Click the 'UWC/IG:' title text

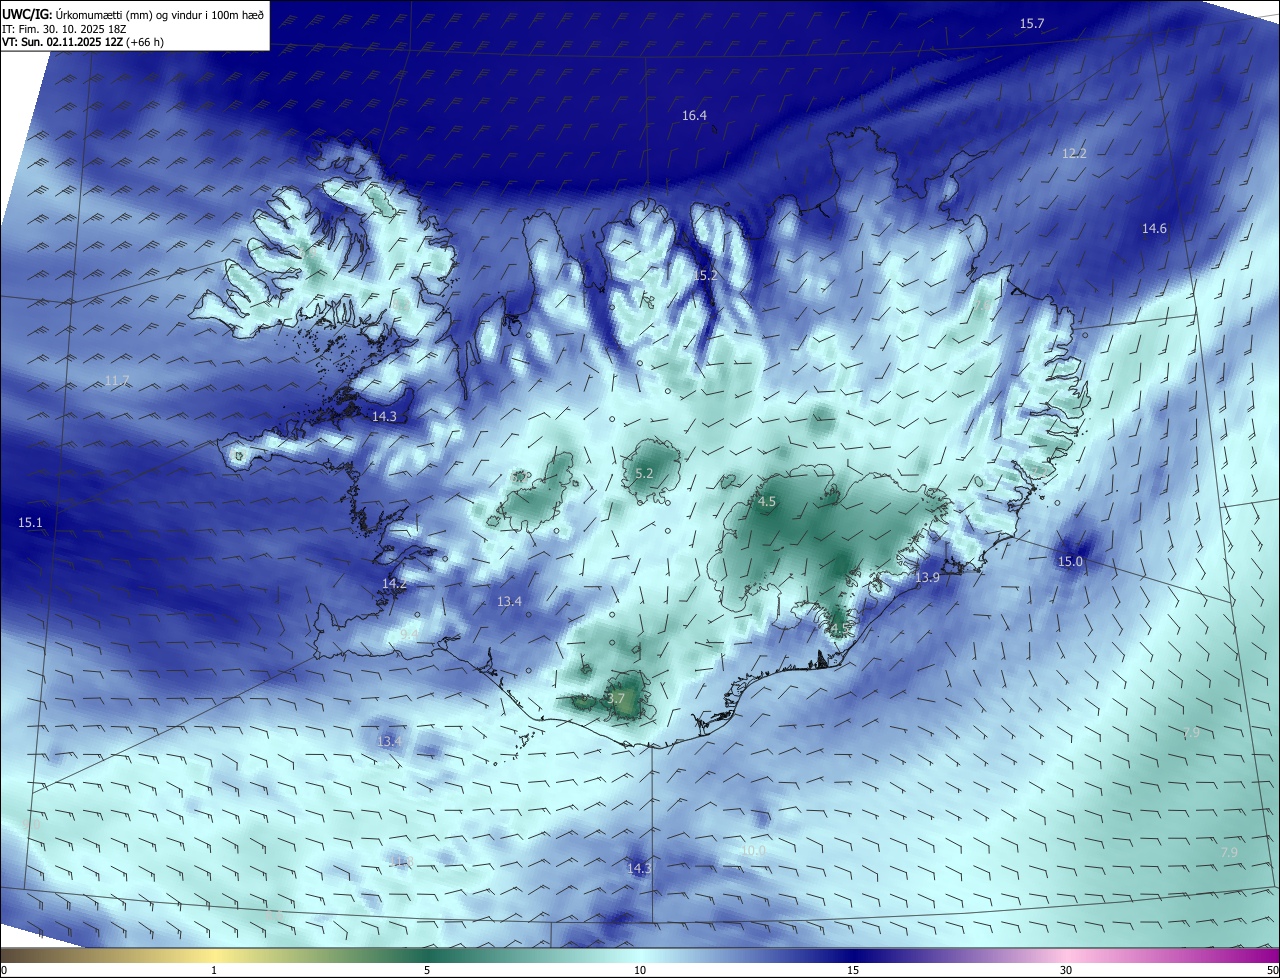coord(26,14)
